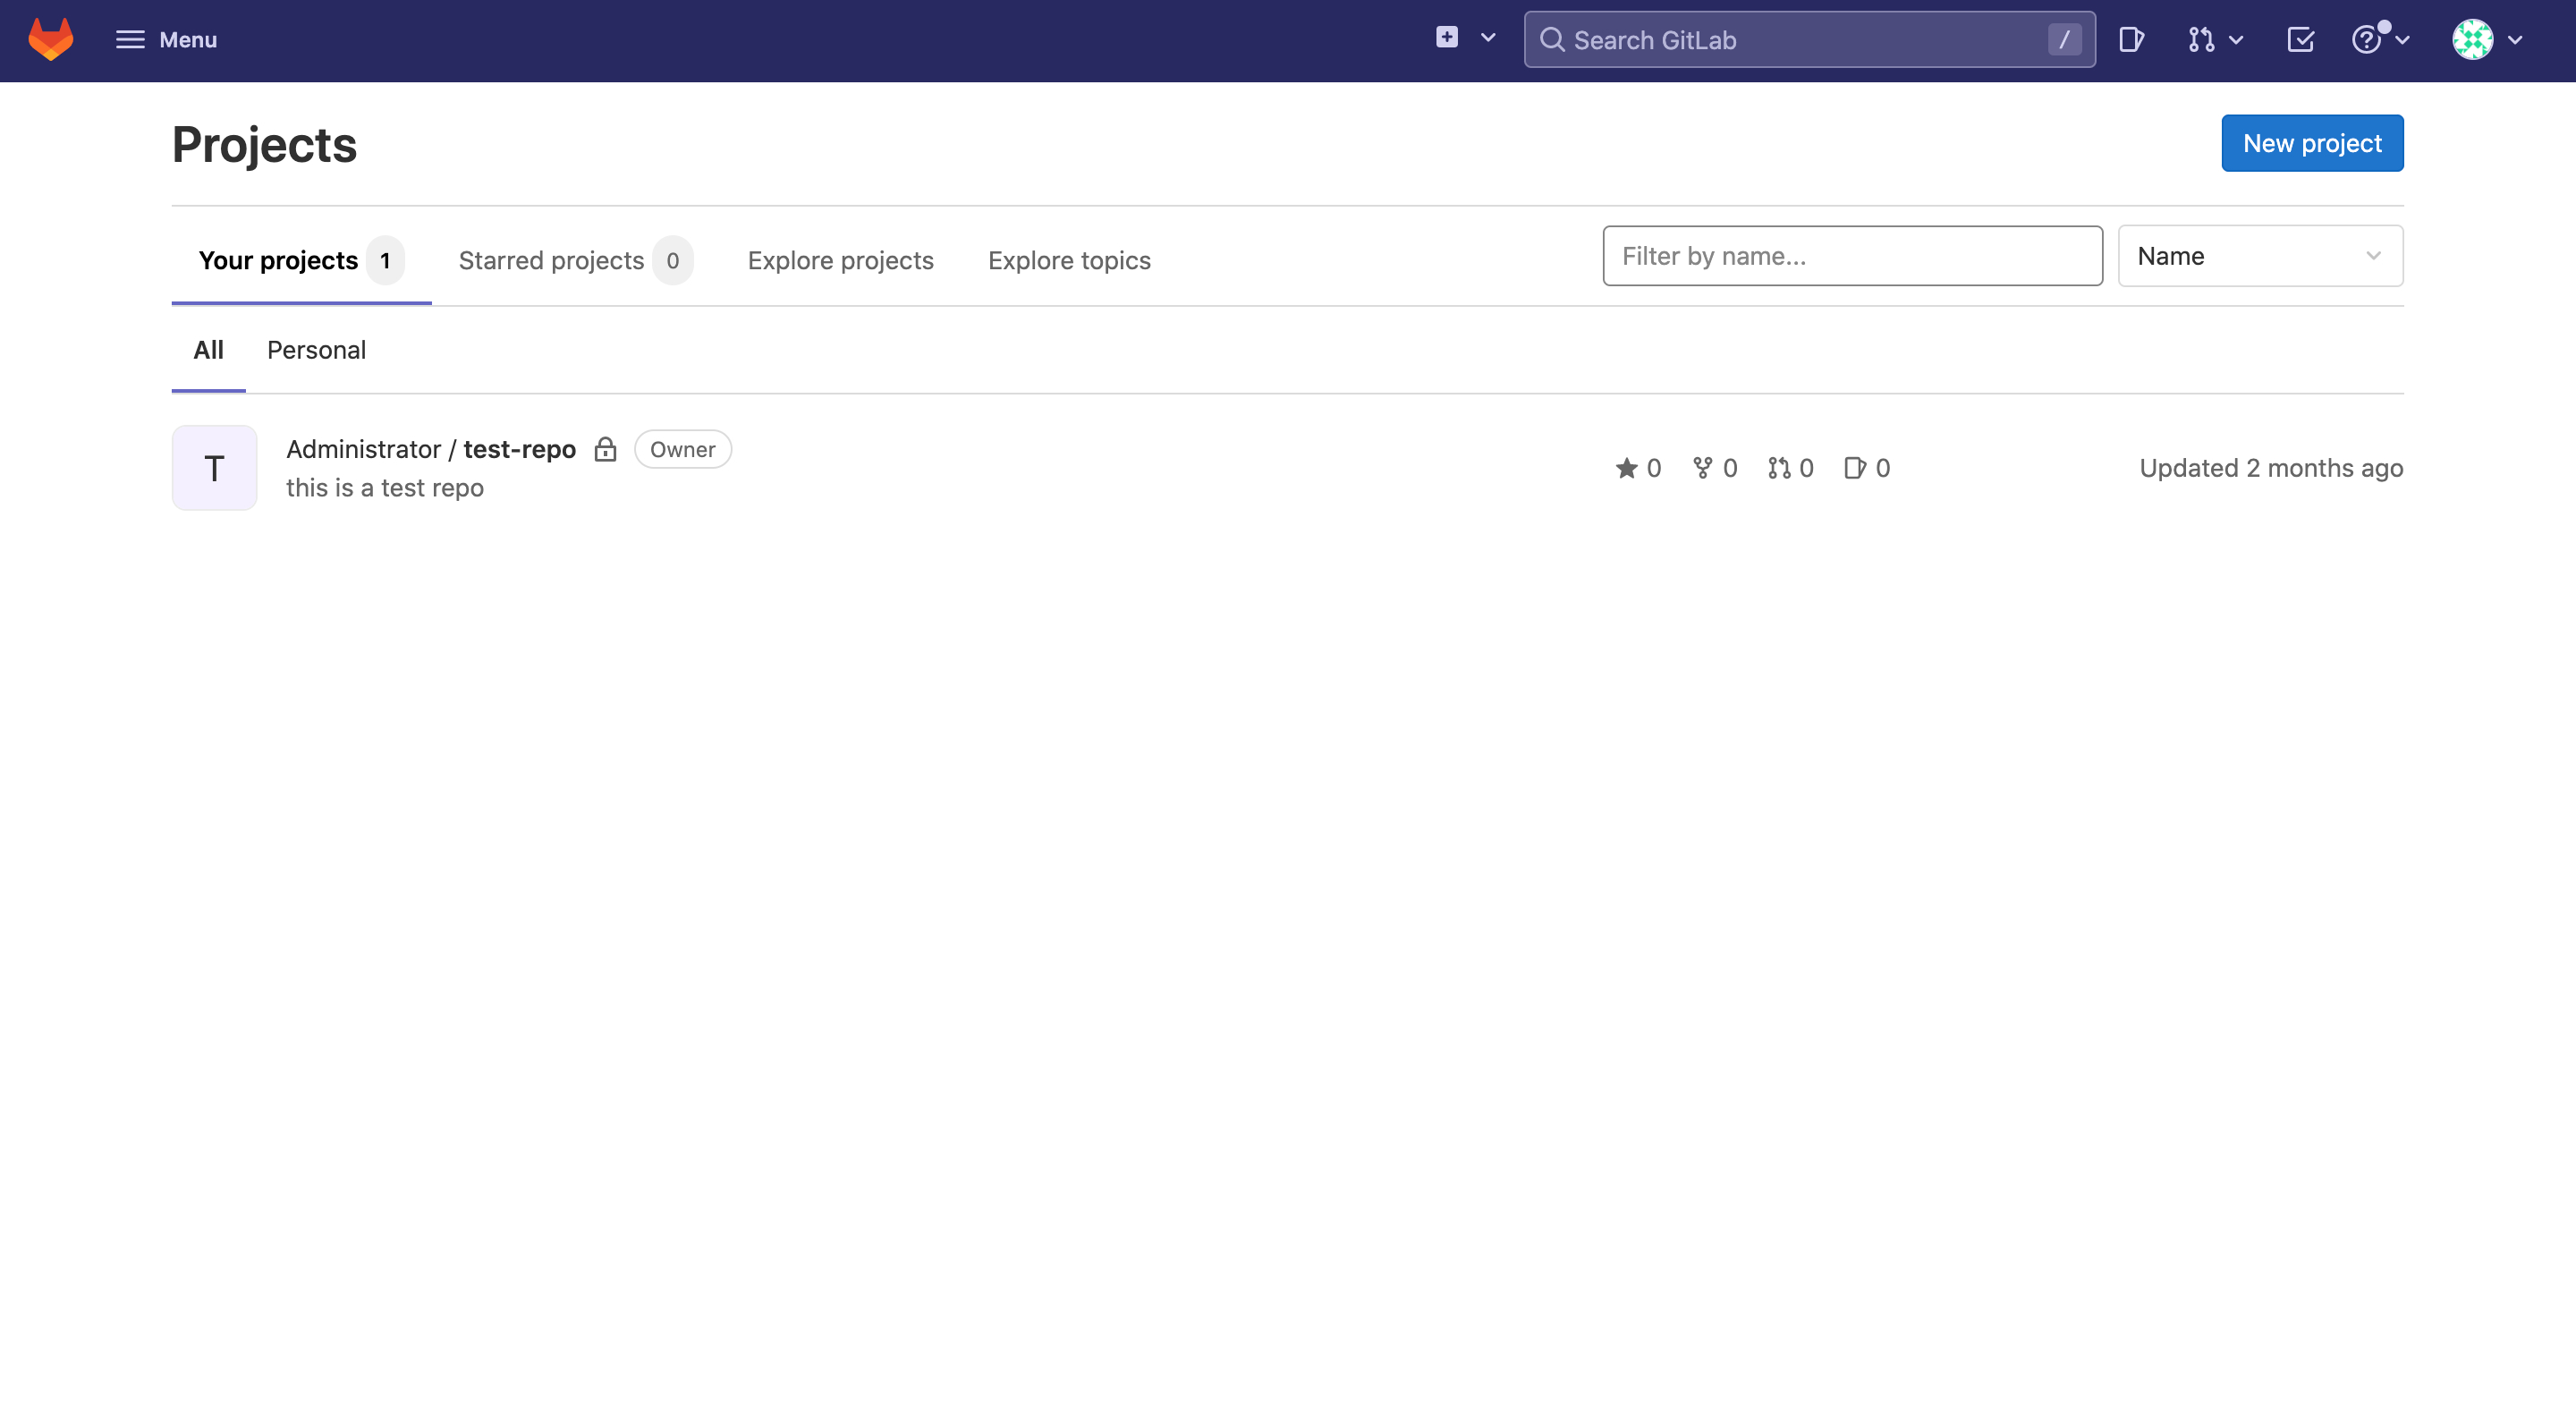Open the Issues icon in navbar

[x=2131, y=40]
